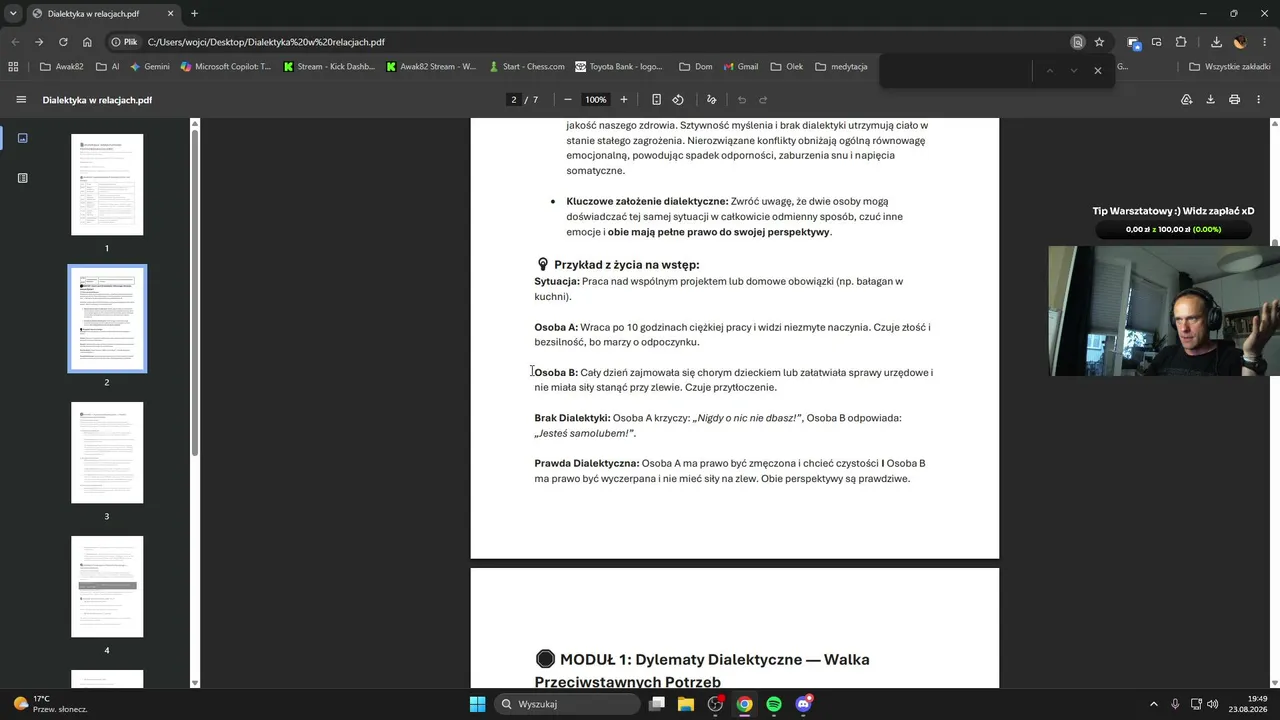
Task: Go to Chrome home page
Action: (x=87, y=42)
